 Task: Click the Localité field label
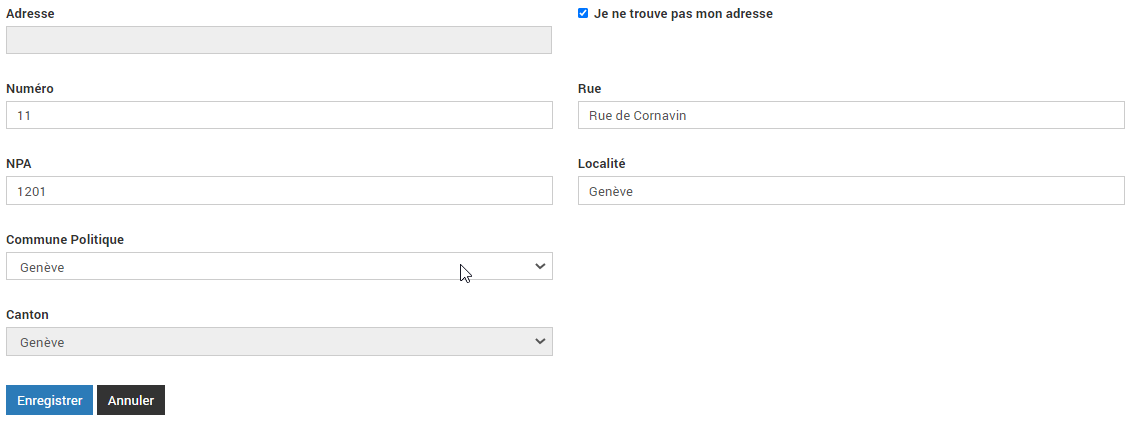coord(602,164)
